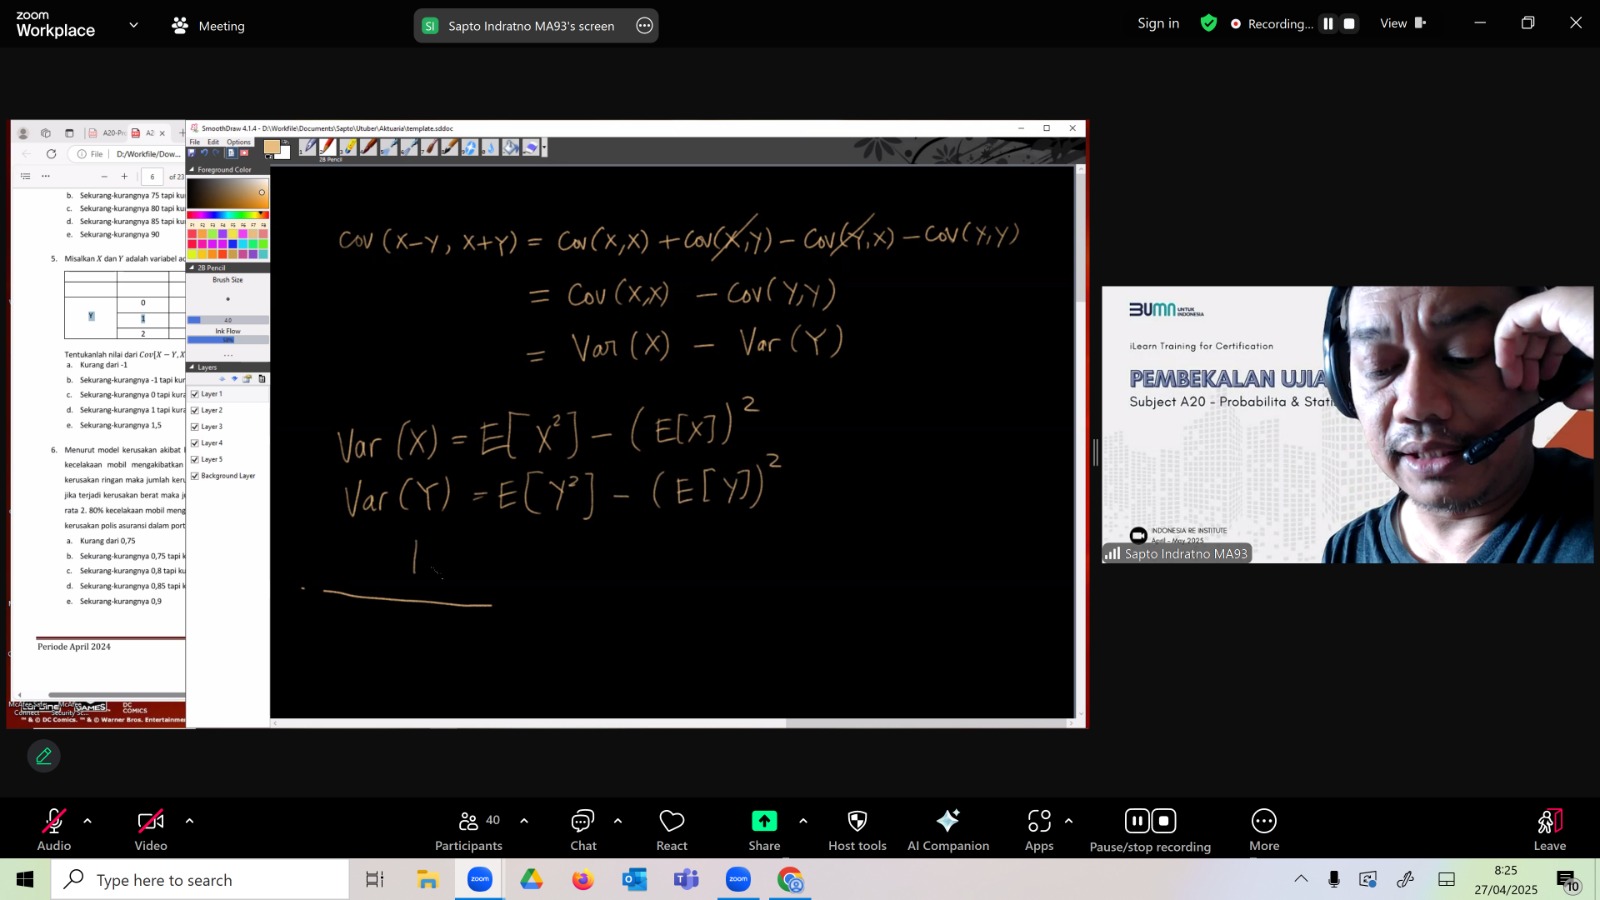
Task: Click the green Share screen icon
Action: coord(764,821)
